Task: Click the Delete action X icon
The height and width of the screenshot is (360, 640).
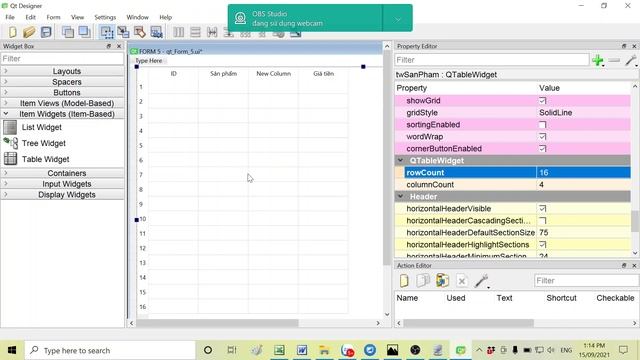Action: (x=462, y=281)
